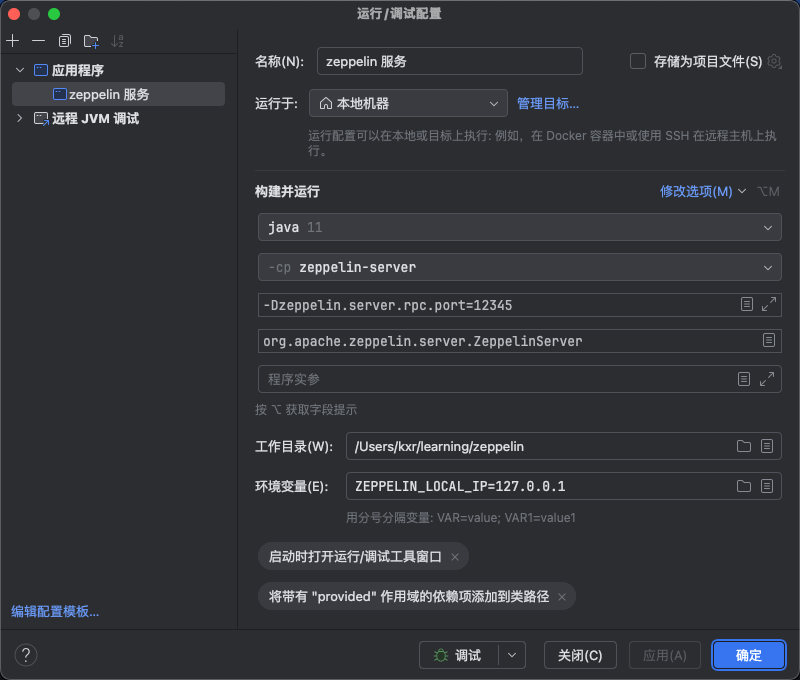
Task: Click the 远程 JVM 调试 node icon
Action: tap(41, 119)
